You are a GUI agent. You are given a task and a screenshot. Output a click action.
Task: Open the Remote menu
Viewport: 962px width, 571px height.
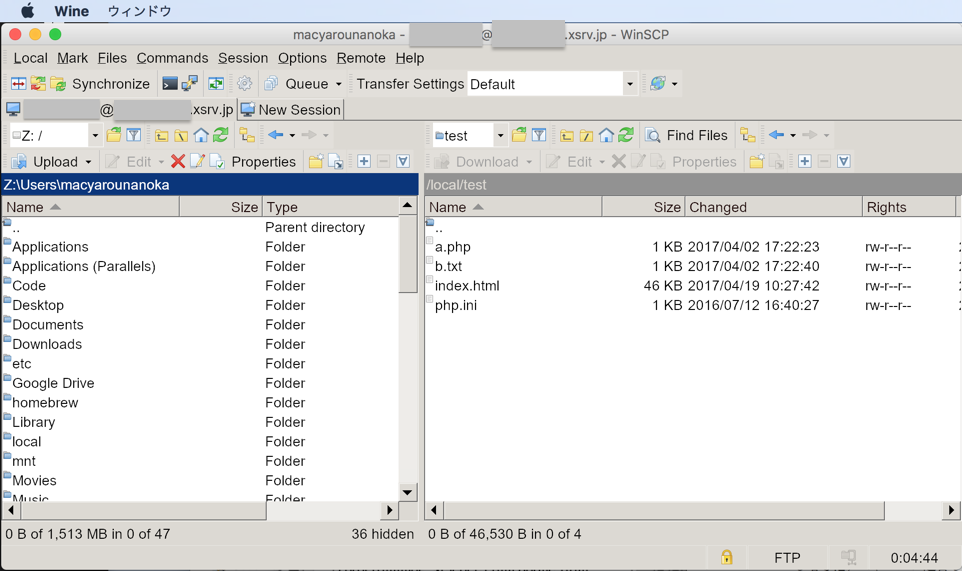[x=361, y=58]
